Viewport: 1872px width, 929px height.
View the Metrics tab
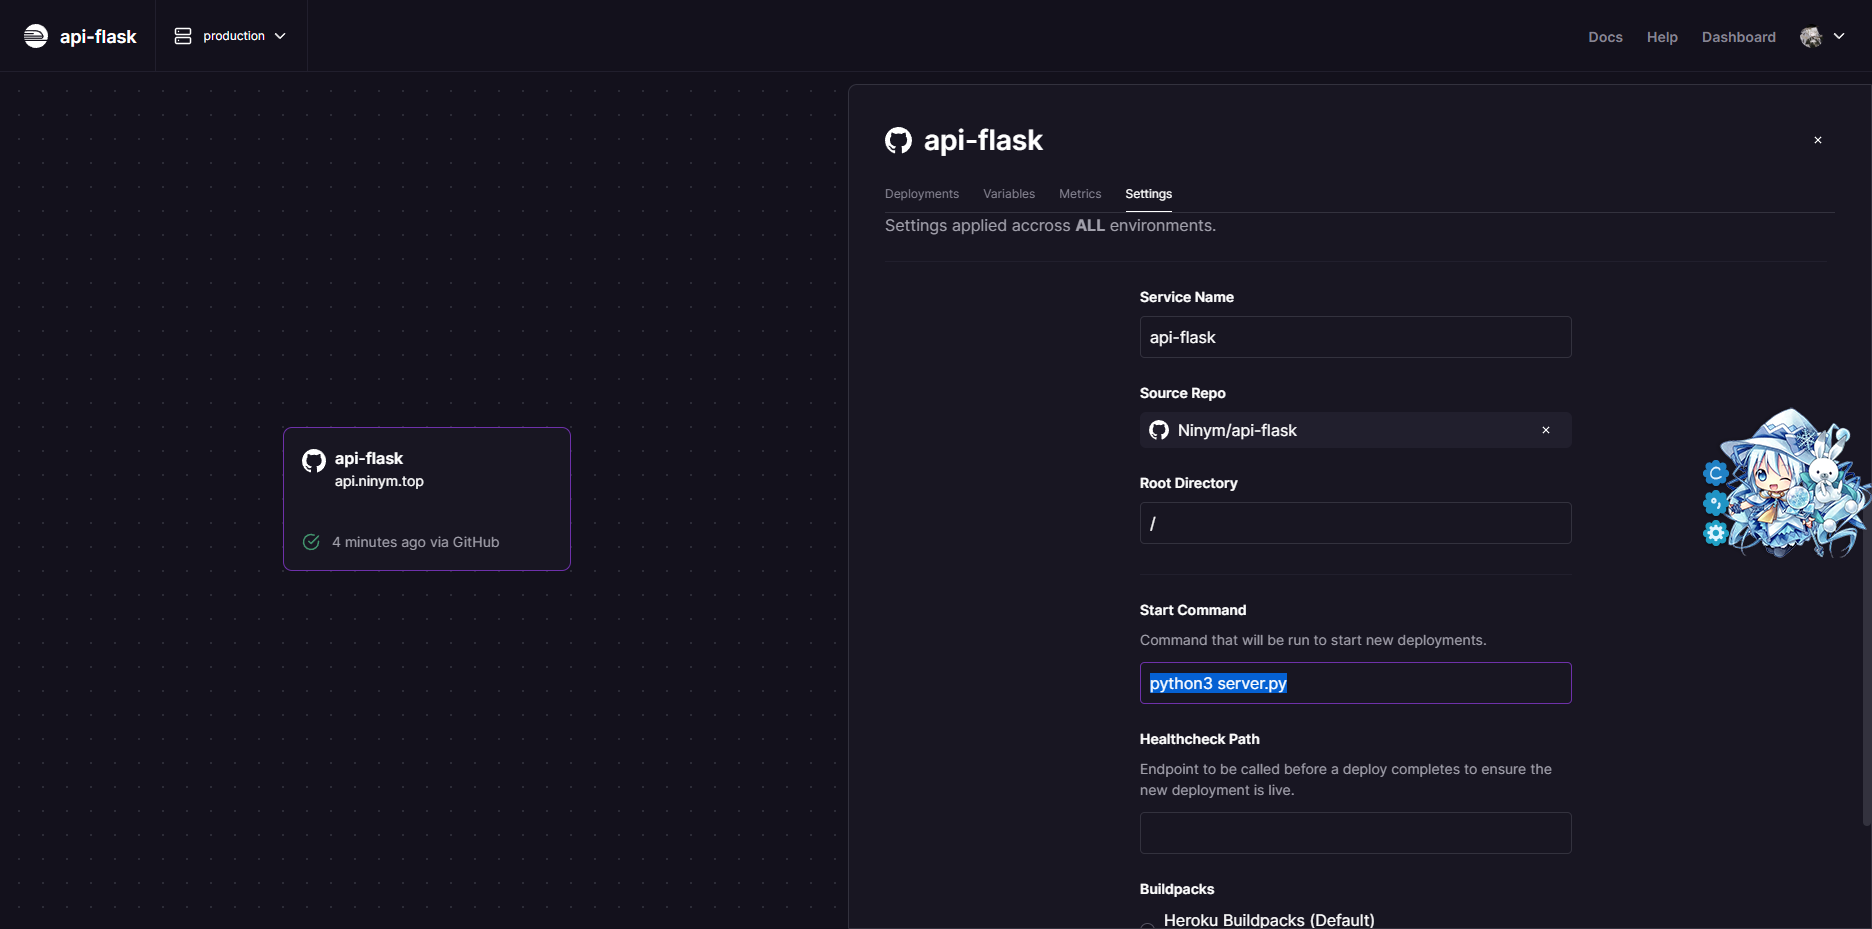[1079, 194]
